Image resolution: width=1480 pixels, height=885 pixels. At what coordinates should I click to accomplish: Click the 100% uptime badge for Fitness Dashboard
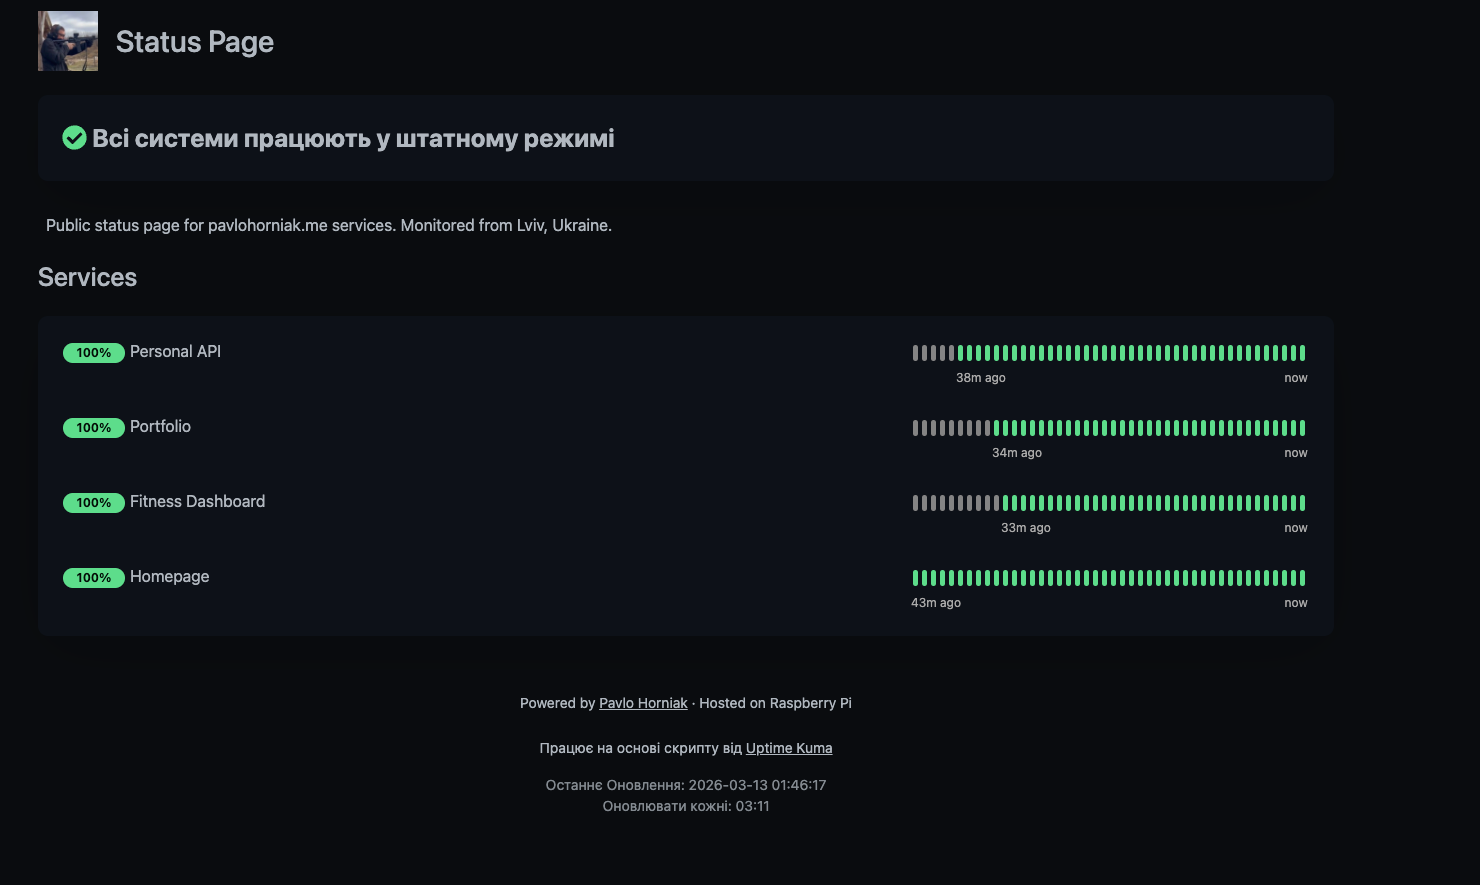[93, 502]
